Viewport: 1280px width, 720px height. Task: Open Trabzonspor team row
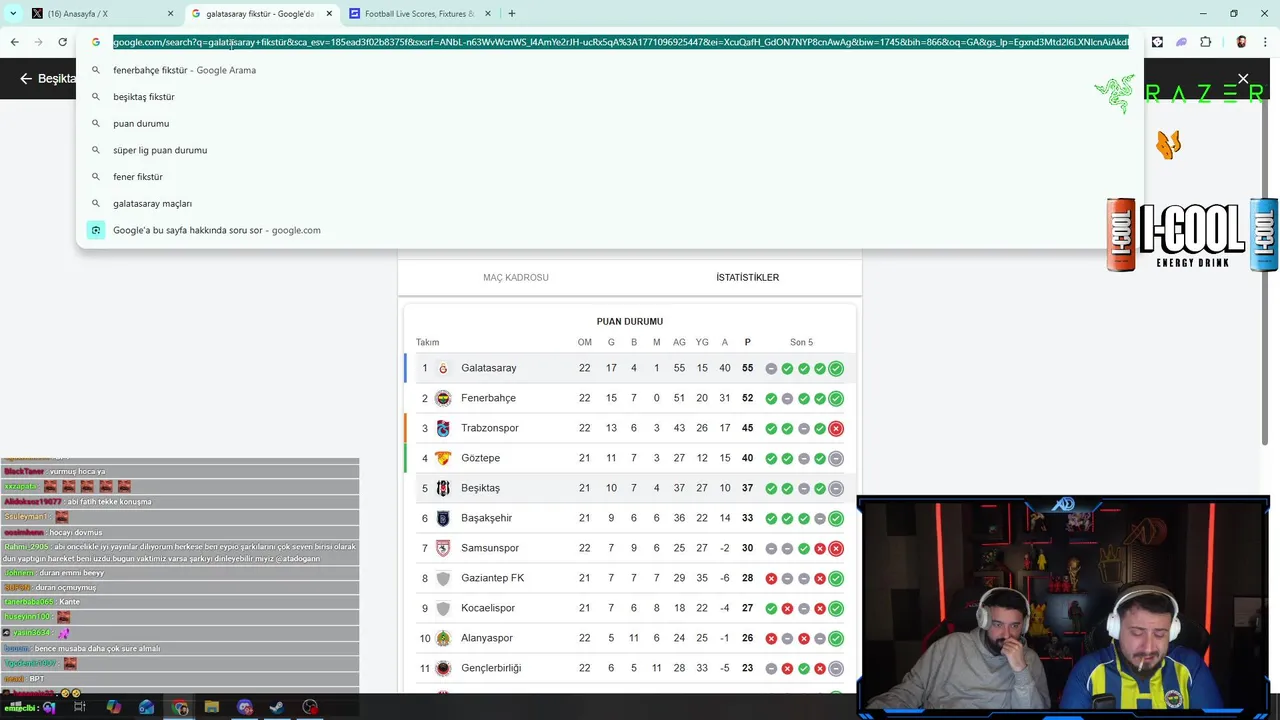click(x=630, y=428)
